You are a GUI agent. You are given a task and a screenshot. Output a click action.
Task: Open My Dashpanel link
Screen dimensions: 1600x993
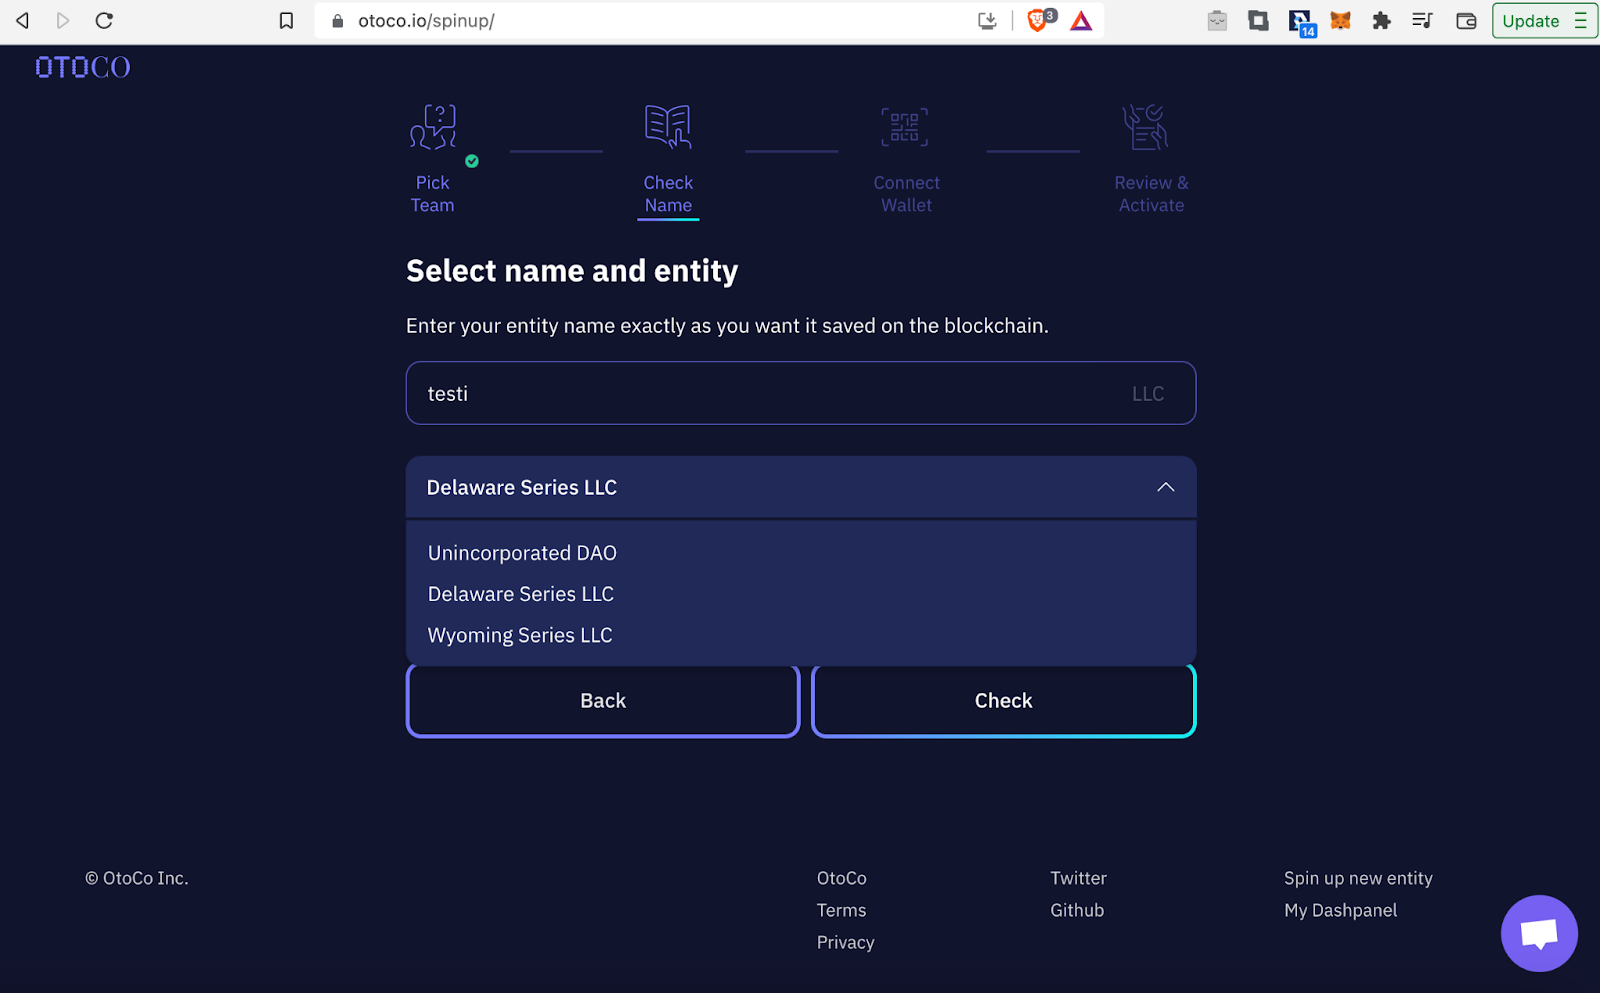tap(1340, 910)
